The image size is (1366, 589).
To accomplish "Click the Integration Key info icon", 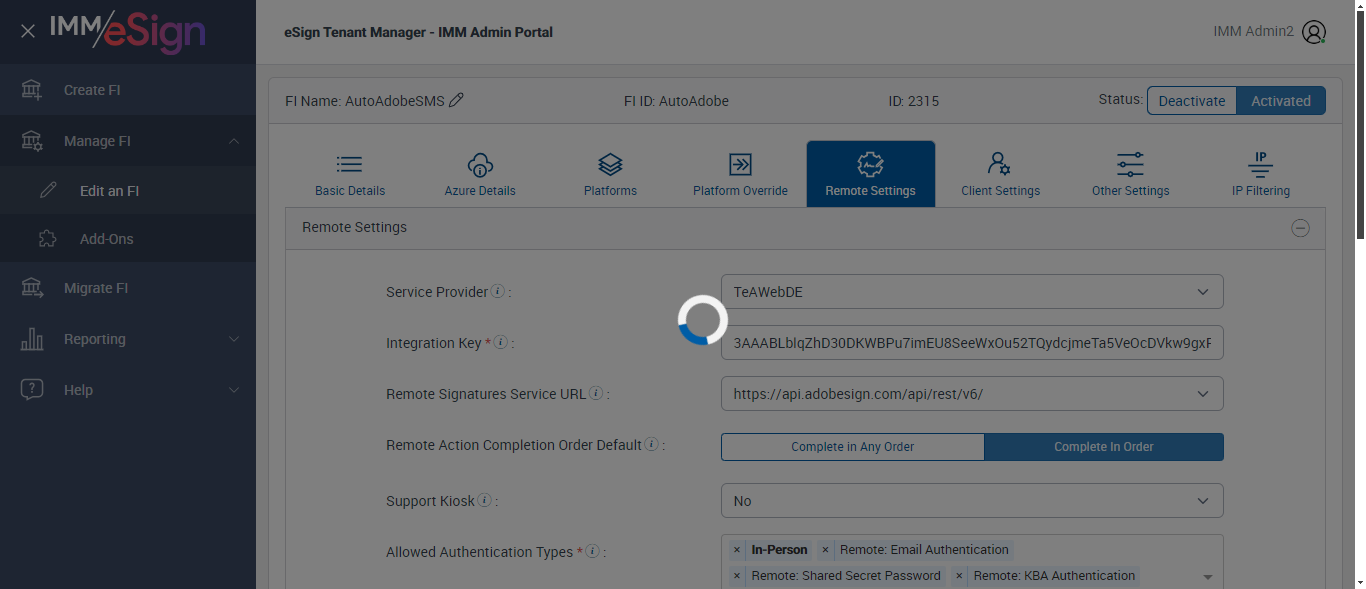I will click(x=501, y=343).
